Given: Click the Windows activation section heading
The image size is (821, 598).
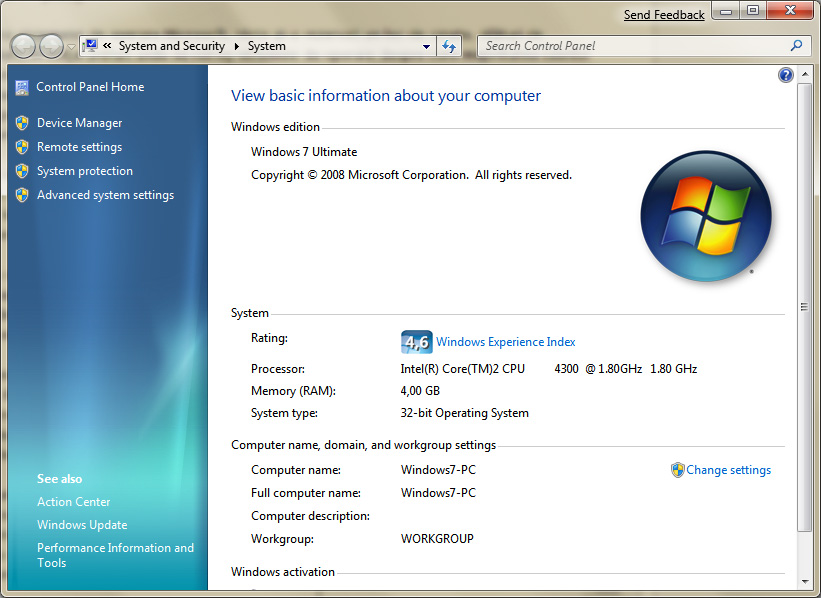Looking at the screenshot, I should 283,572.
